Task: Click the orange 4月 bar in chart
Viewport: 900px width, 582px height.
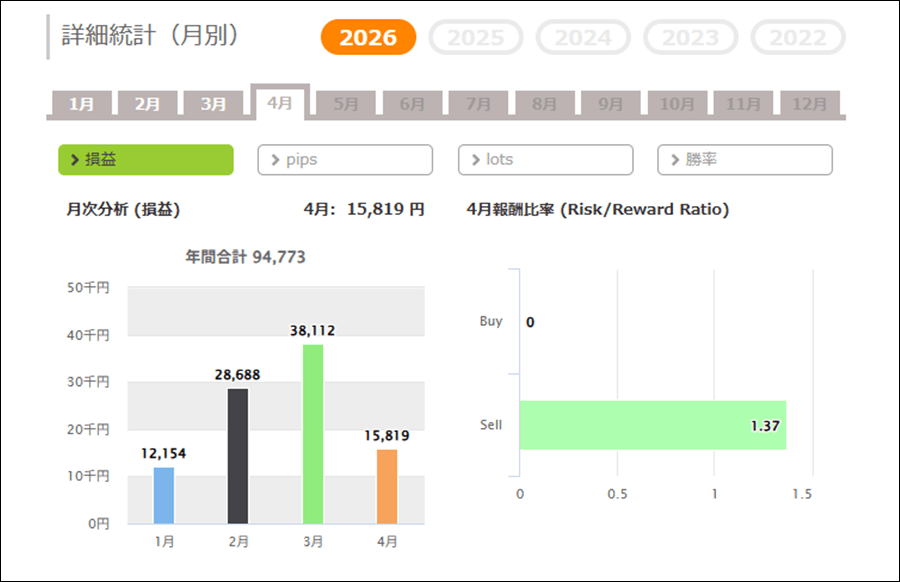Action: (x=387, y=486)
